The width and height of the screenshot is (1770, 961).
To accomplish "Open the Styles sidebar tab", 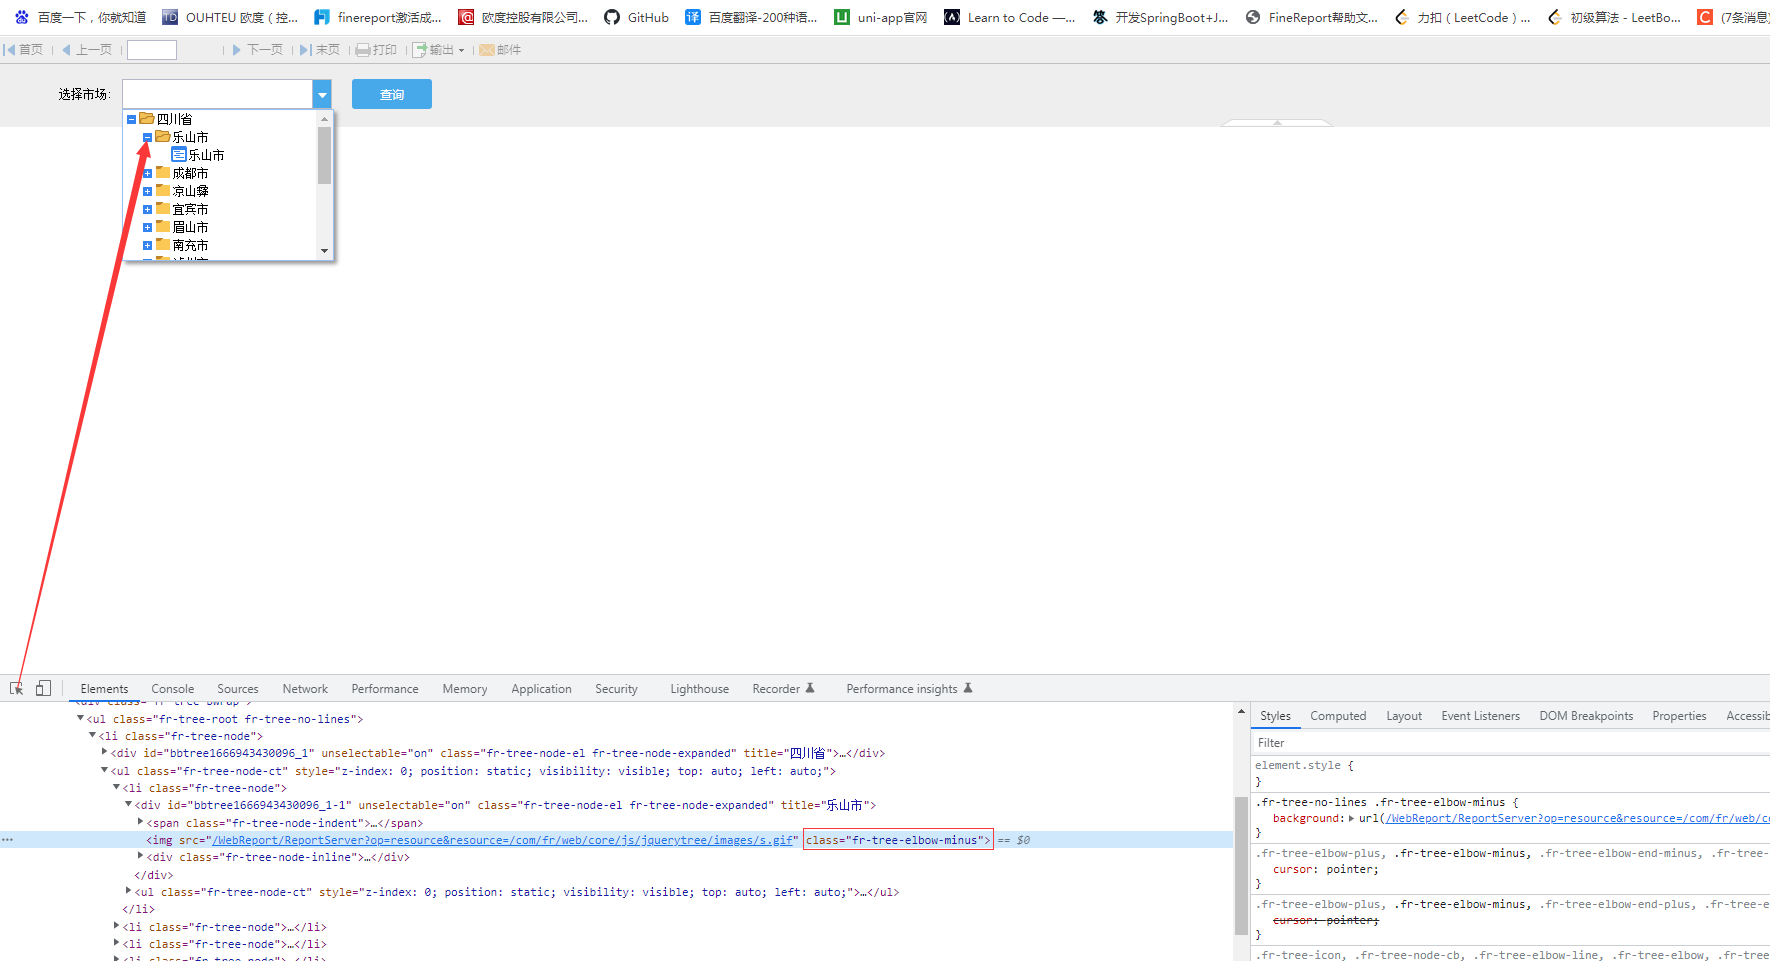I will [1275, 716].
